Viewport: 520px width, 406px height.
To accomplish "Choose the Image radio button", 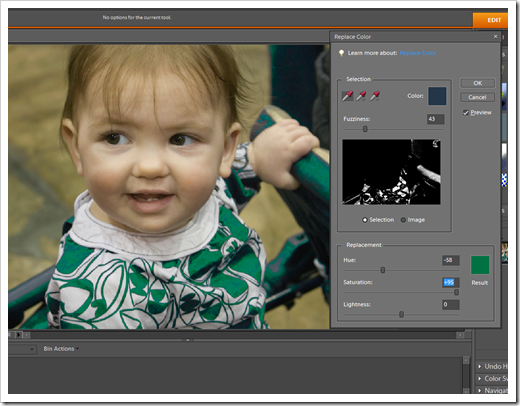I will click(x=403, y=220).
